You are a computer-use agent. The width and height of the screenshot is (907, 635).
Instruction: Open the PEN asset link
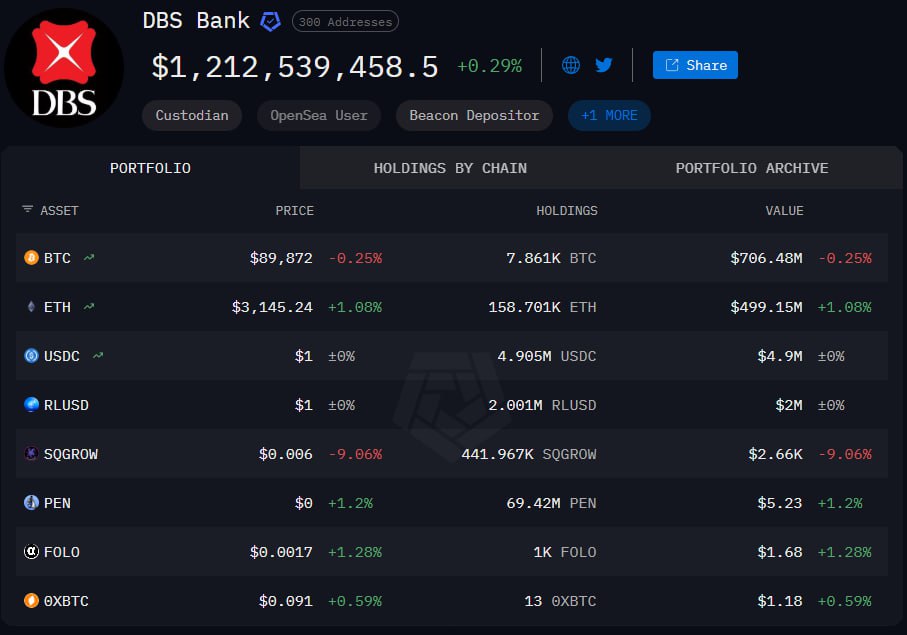(x=57, y=503)
